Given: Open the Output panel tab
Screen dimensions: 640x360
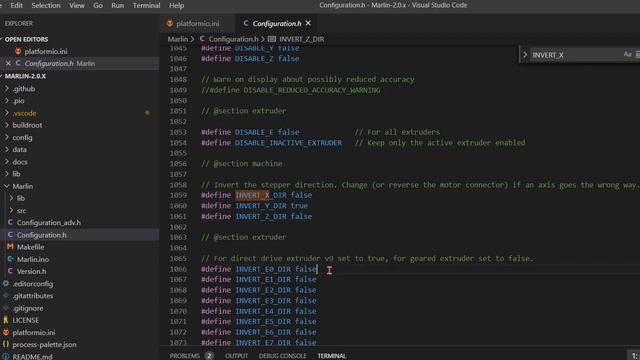Looking at the screenshot, I should click(236, 356).
